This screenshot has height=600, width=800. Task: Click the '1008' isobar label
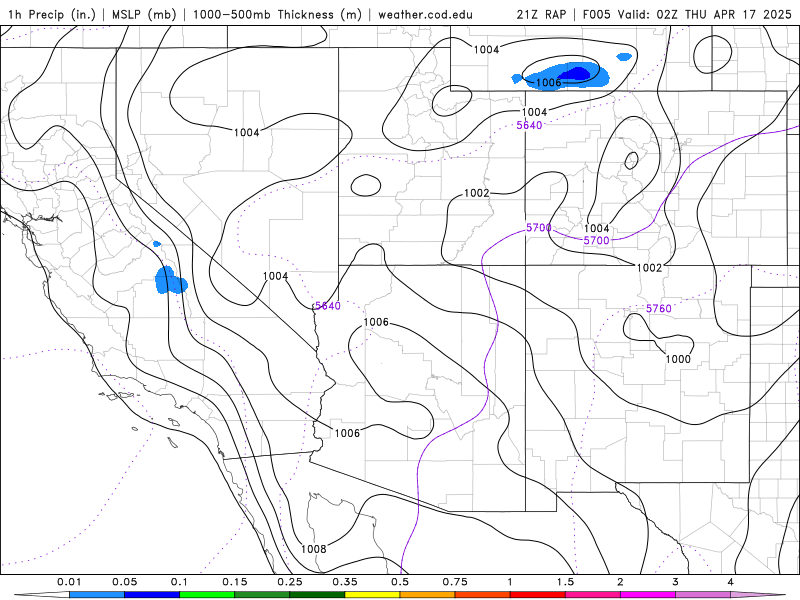pos(314,549)
